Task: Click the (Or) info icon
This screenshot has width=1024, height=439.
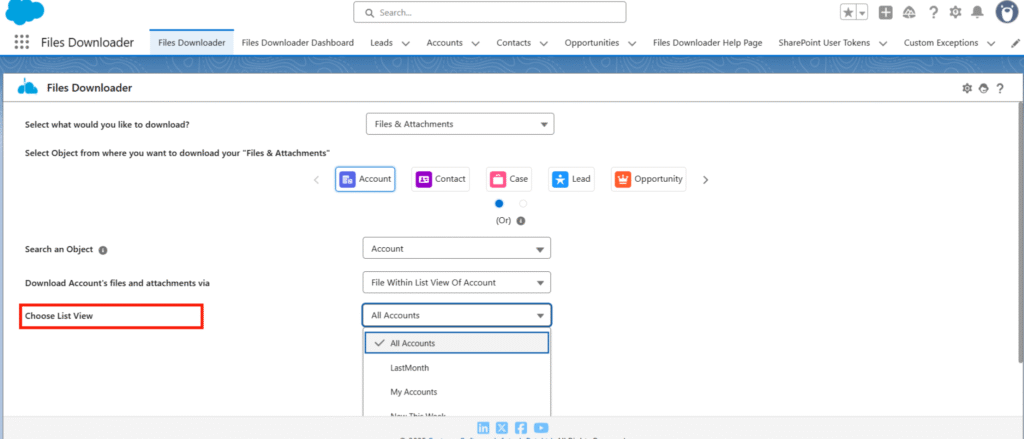Action: [520, 221]
